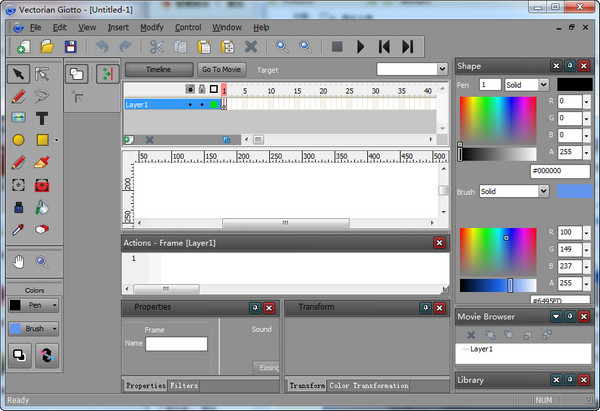Screen dimensions: 600x411
Task: Click the Cut scissors toolbar icon
Action: pos(157,46)
